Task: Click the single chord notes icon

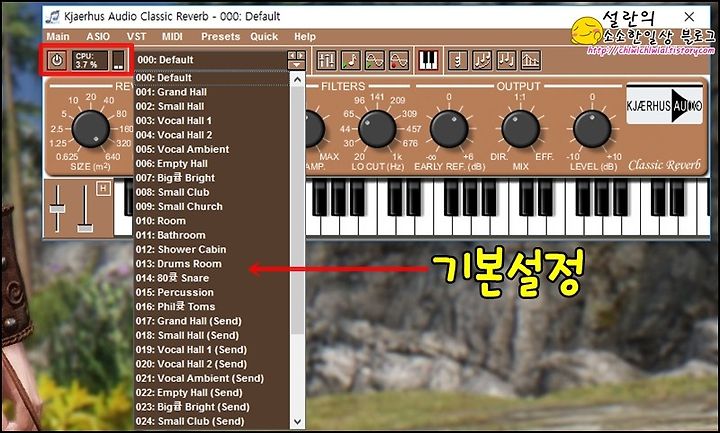Action: coord(458,60)
